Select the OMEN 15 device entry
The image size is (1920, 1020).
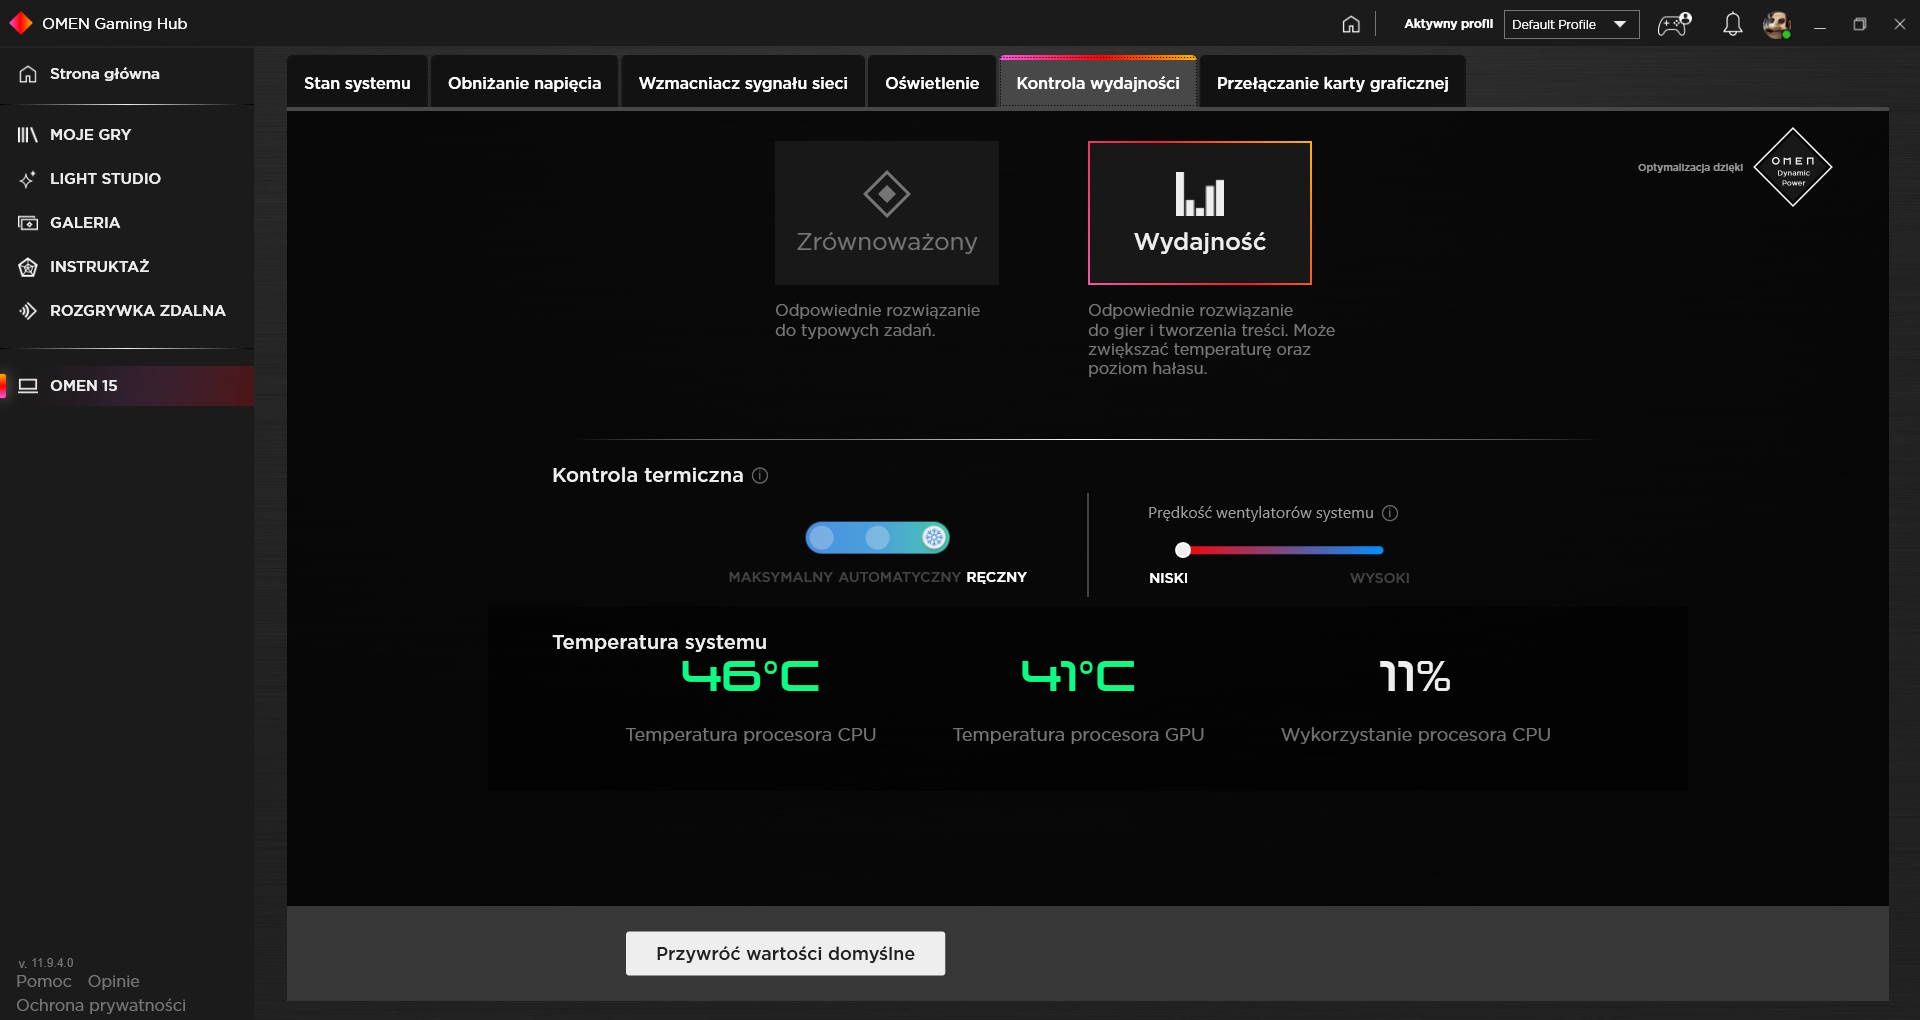[x=127, y=386]
